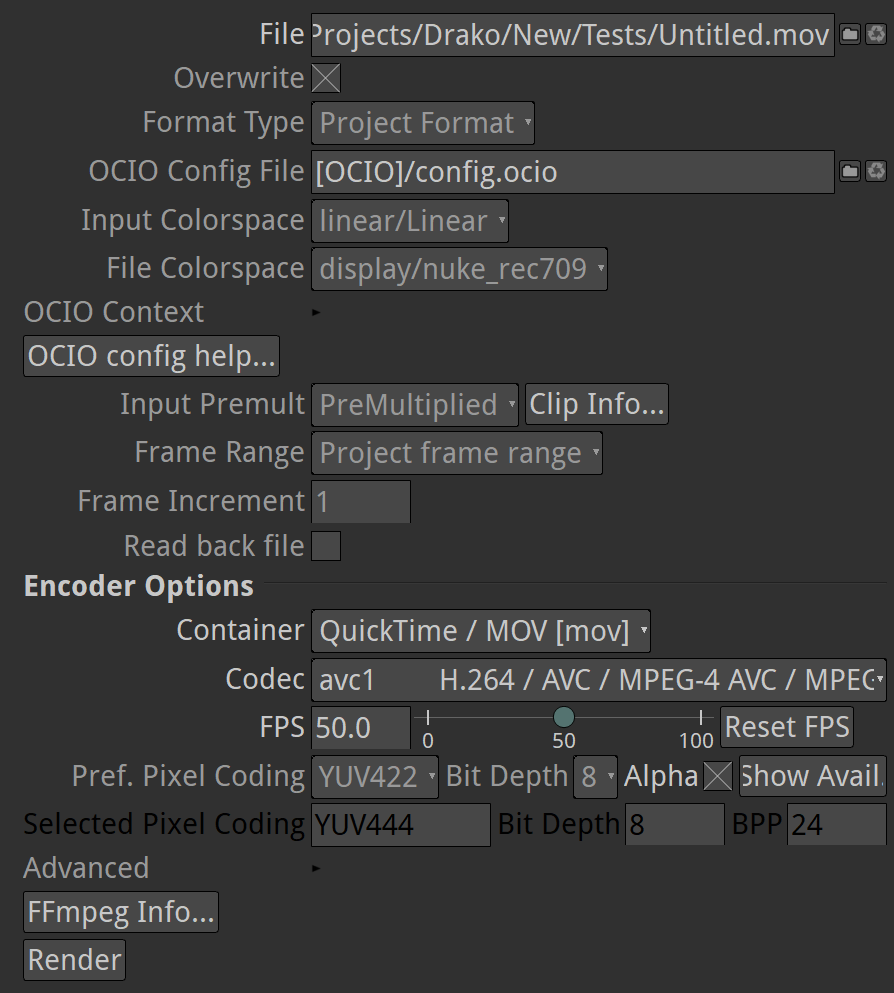Open folder icon beside OCIO Config File

coord(850,171)
